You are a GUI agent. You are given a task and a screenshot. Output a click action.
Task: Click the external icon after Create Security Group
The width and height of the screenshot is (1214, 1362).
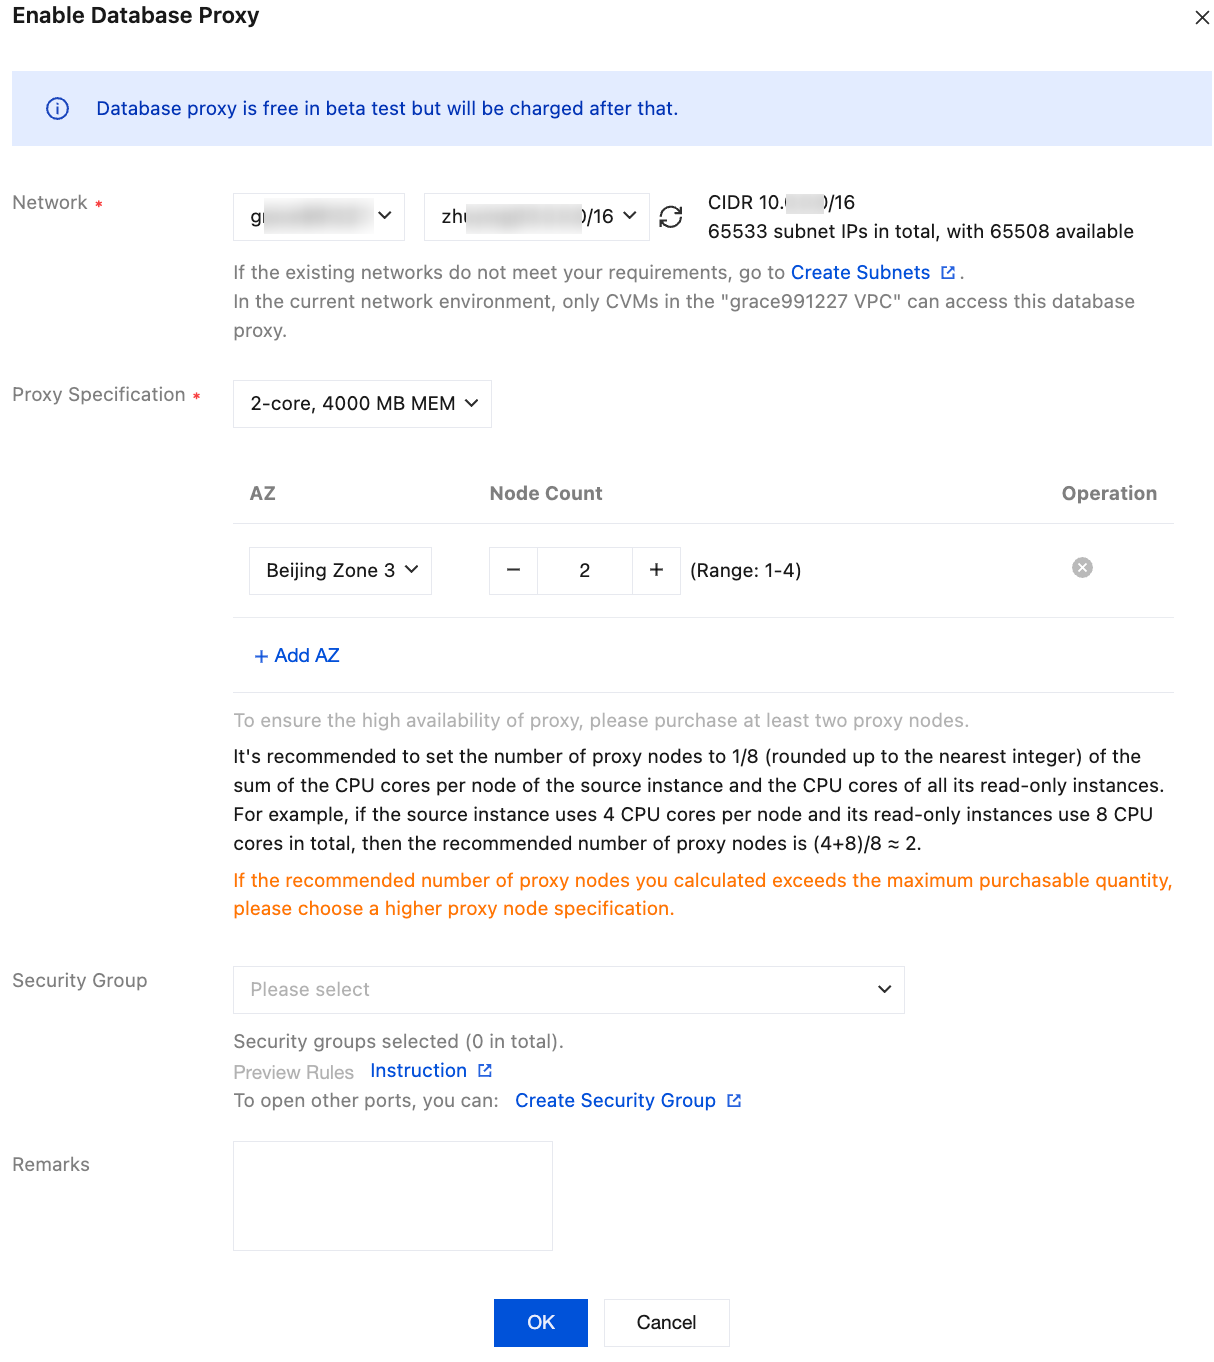(x=734, y=1101)
